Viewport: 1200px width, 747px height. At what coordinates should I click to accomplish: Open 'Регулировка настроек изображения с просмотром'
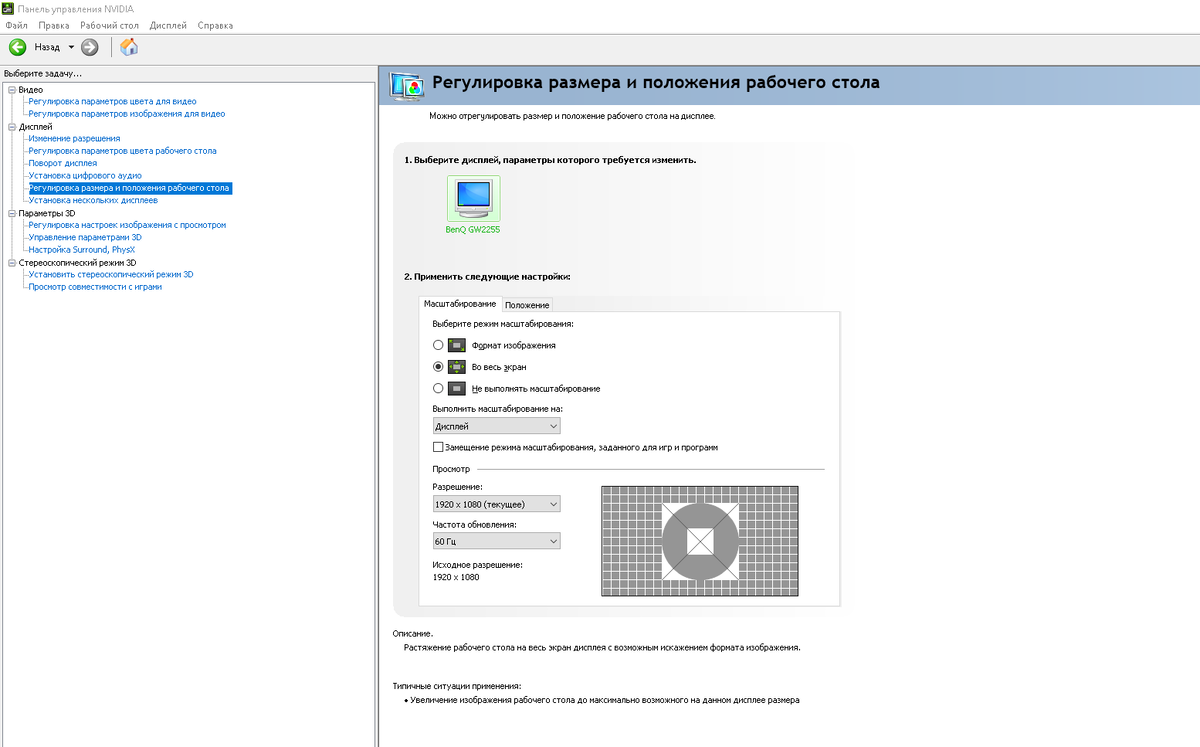[x=127, y=225]
